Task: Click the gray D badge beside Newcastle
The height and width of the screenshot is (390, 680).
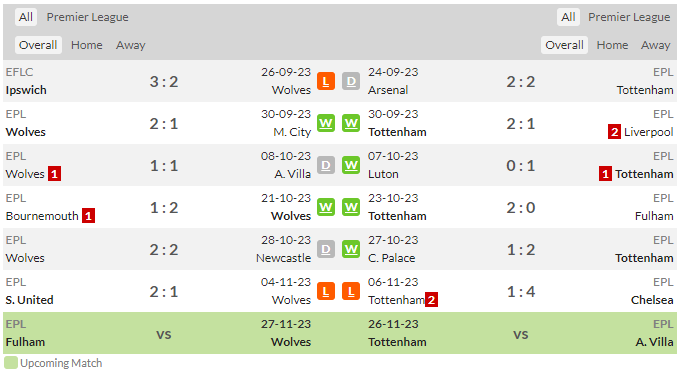Action: [x=326, y=249]
